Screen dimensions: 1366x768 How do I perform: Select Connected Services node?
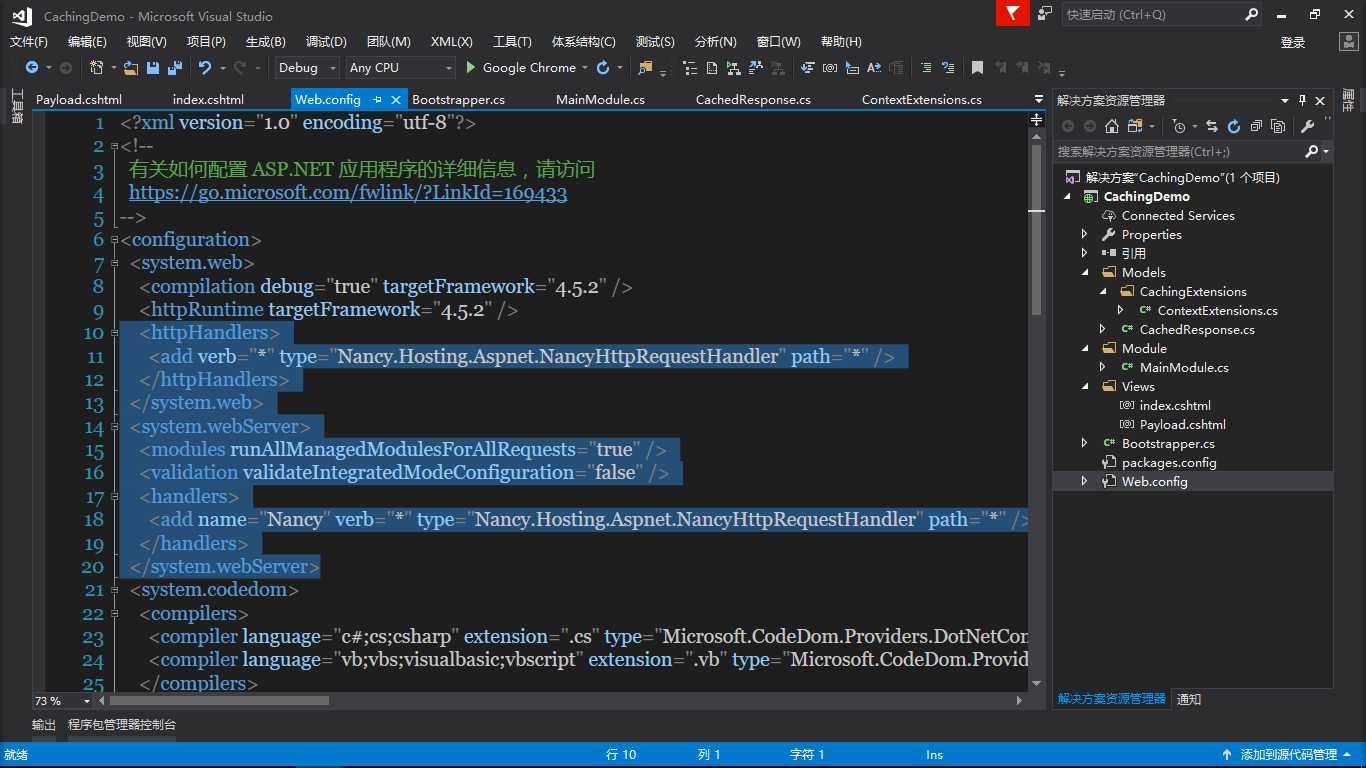click(x=1178, y=215)
